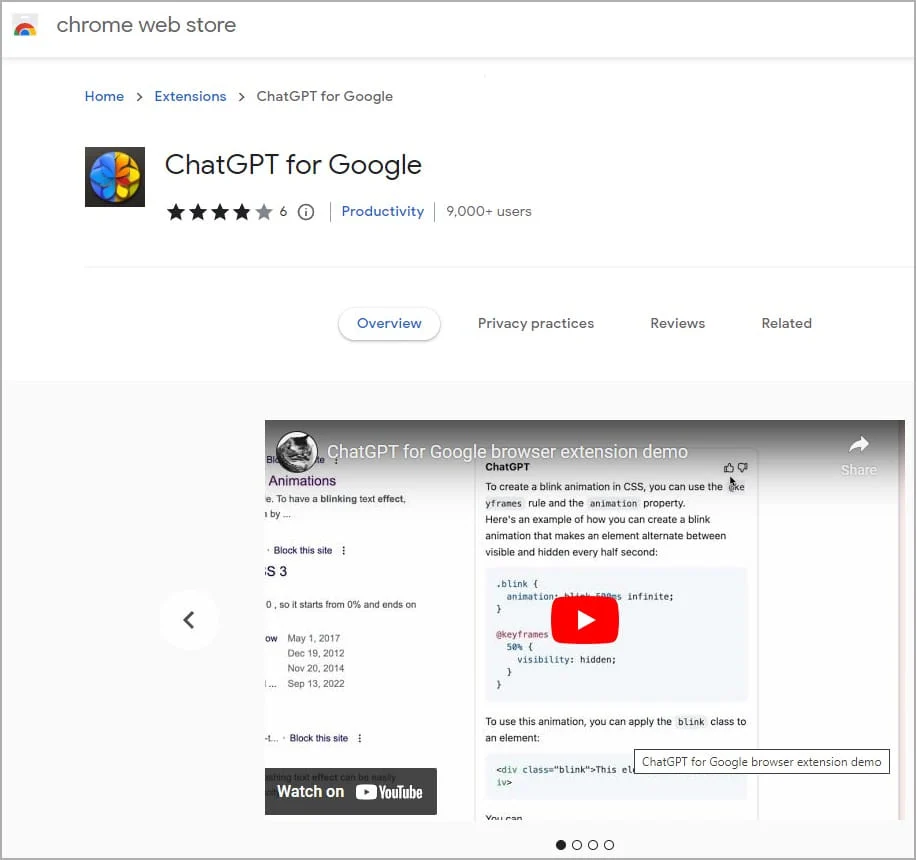Click the ChatGPT for Google extension icon
The height and width of the screenshot is (860, 916).
click(114, 177)
